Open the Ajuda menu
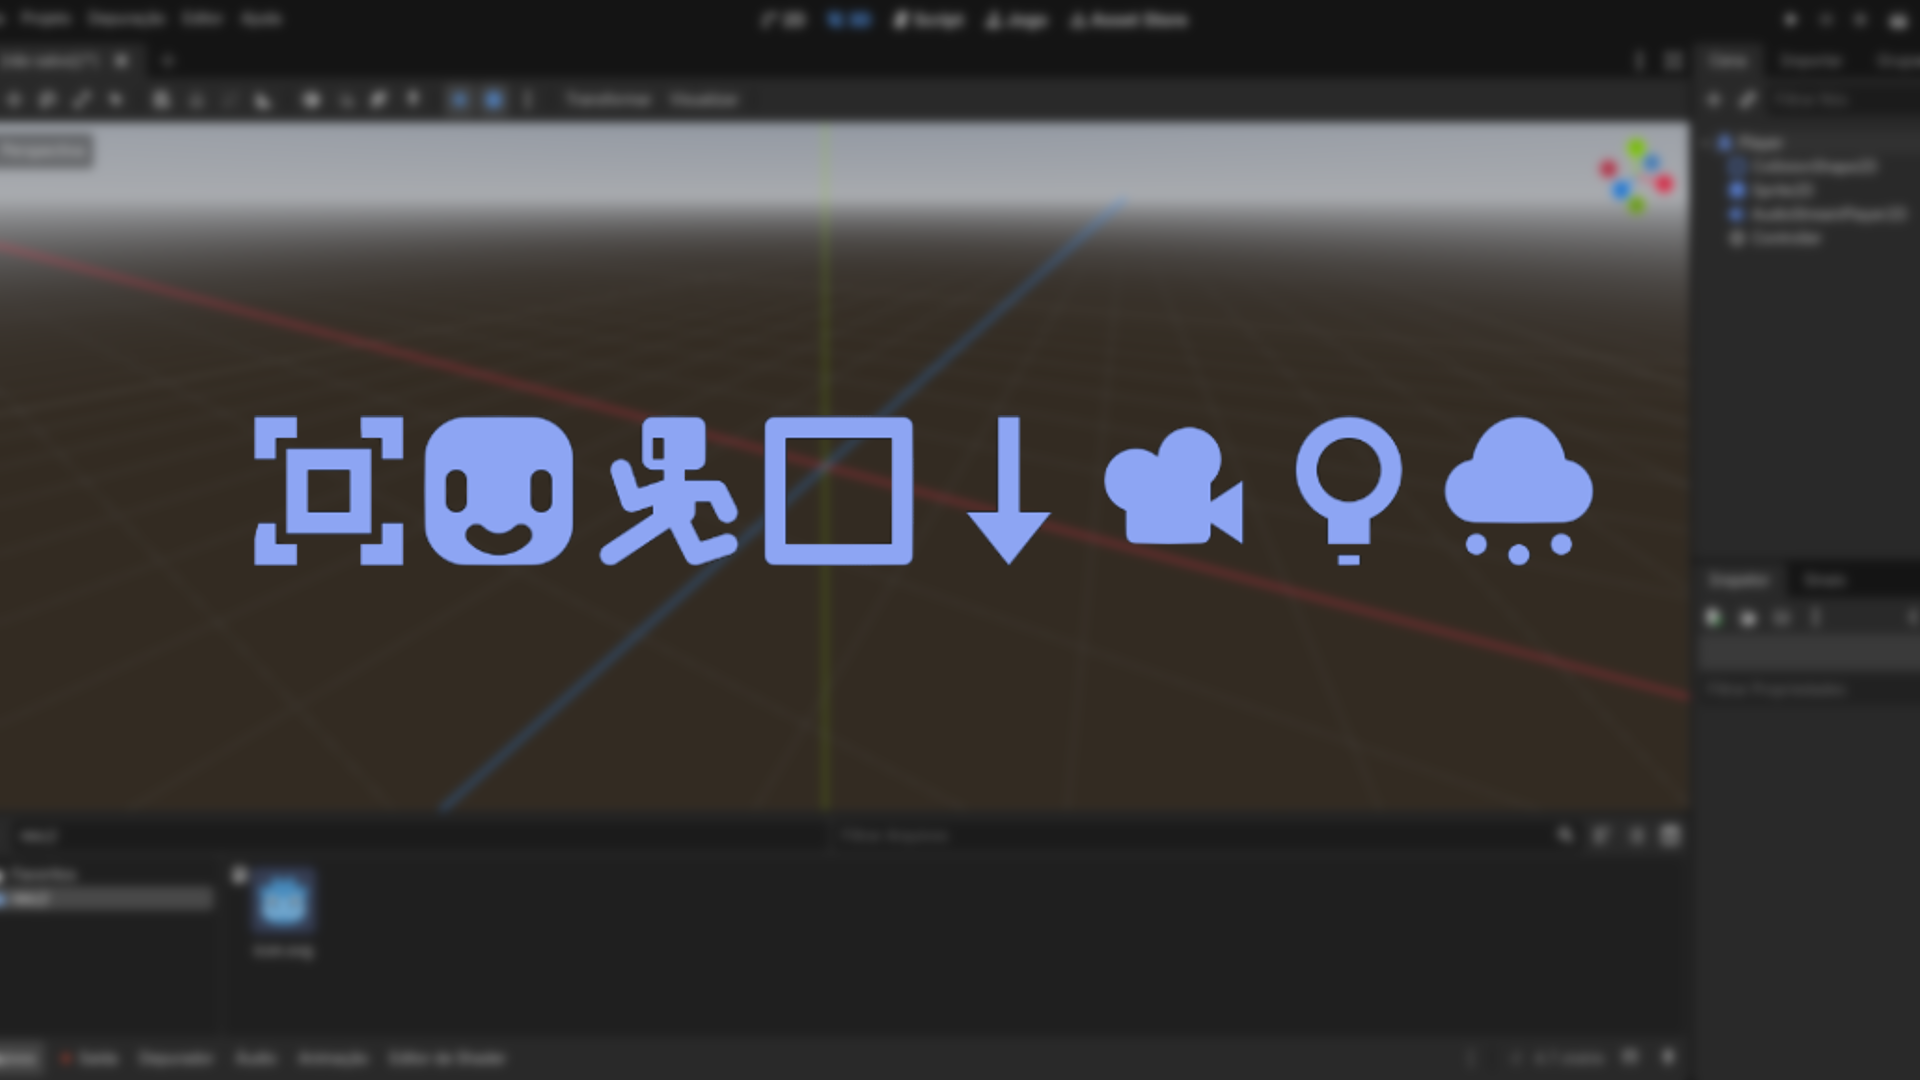1920x1080 pixels. click(x=261, y=19)
